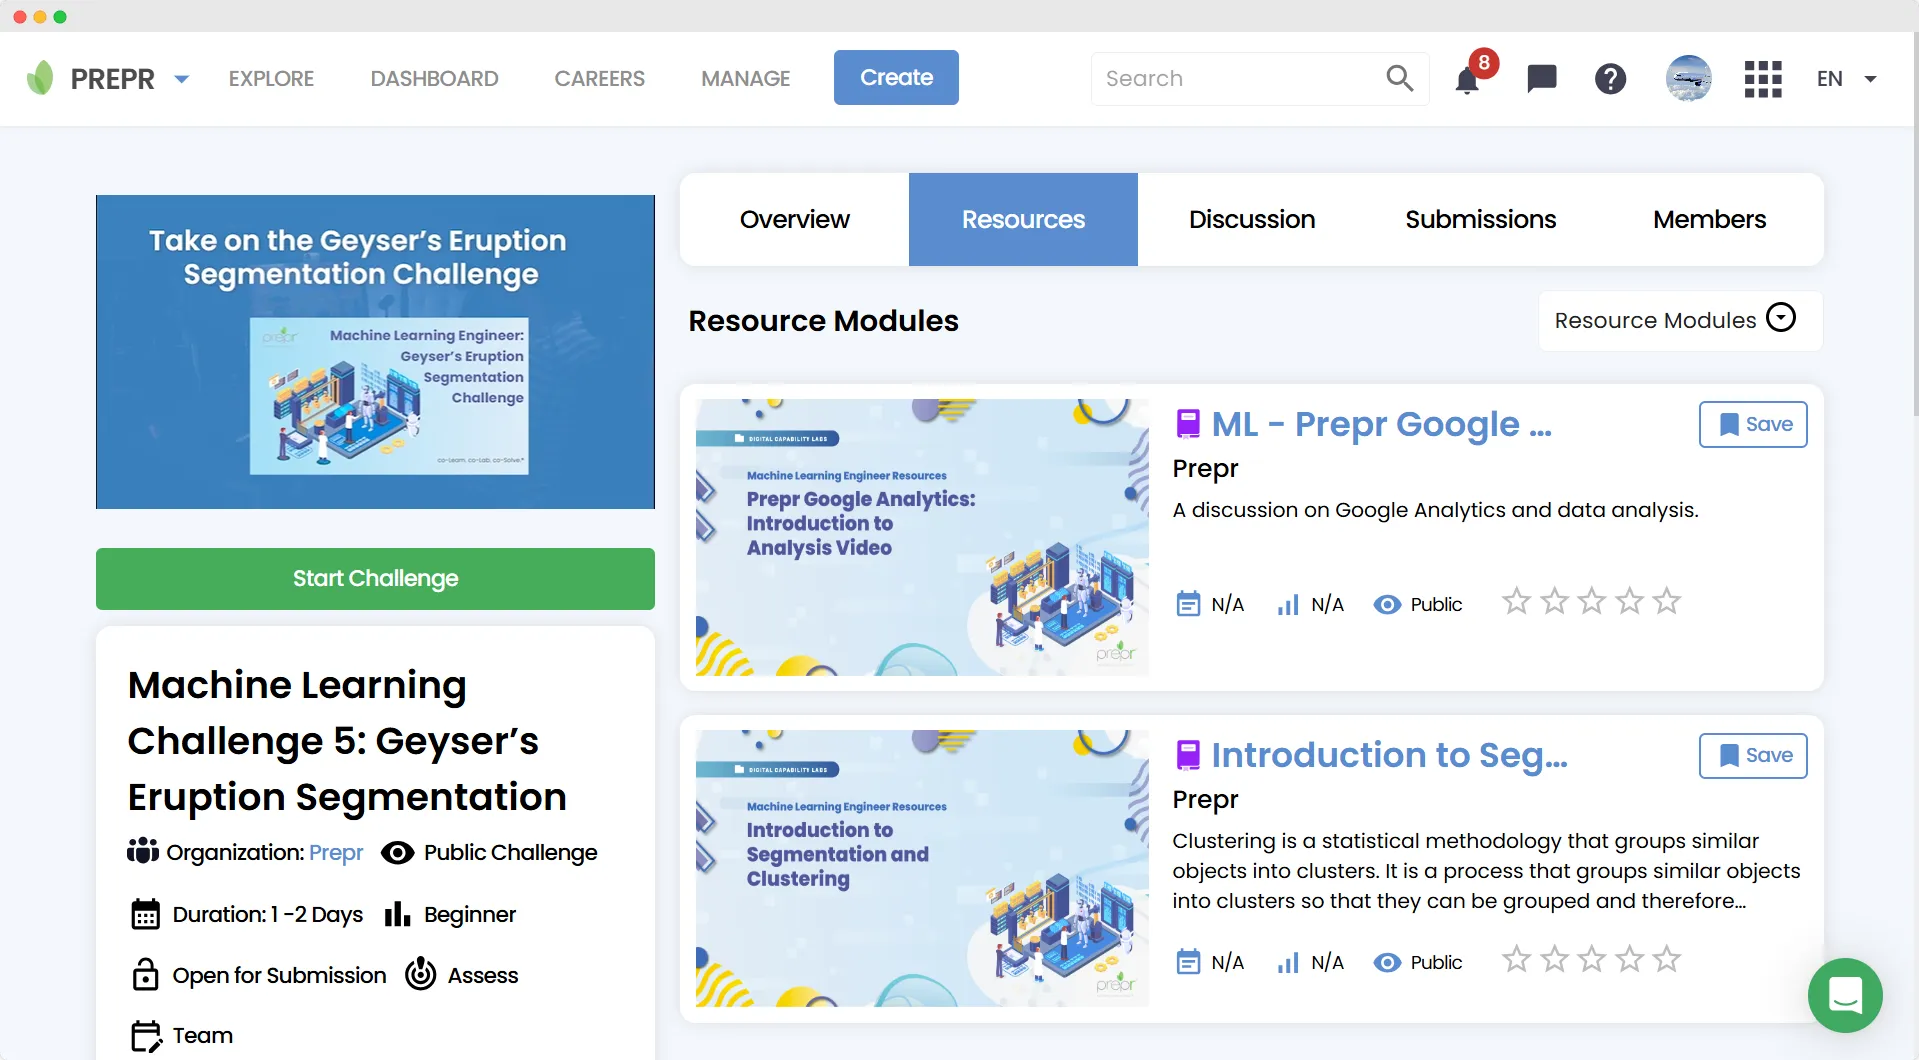Select the Resources tab
This screenshot has width=1919, height=1060.
[x=1023, y=219]
